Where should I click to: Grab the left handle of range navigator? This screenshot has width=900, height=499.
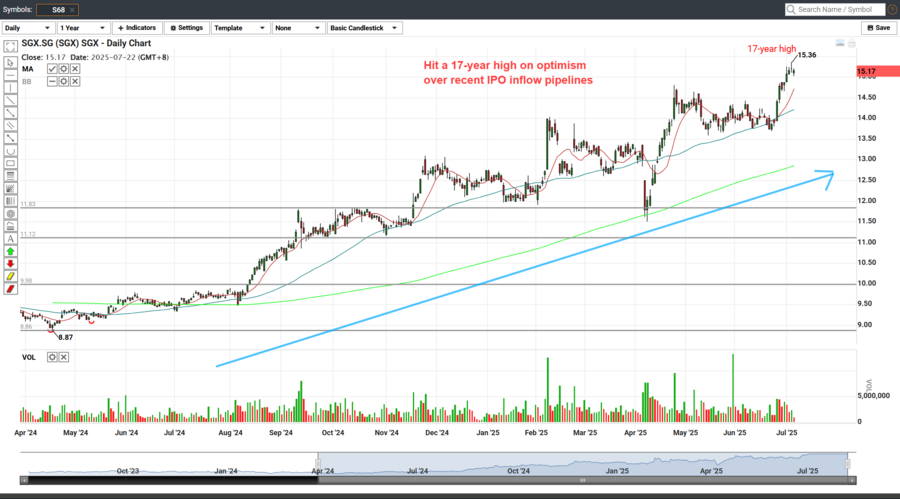(317, 463)
